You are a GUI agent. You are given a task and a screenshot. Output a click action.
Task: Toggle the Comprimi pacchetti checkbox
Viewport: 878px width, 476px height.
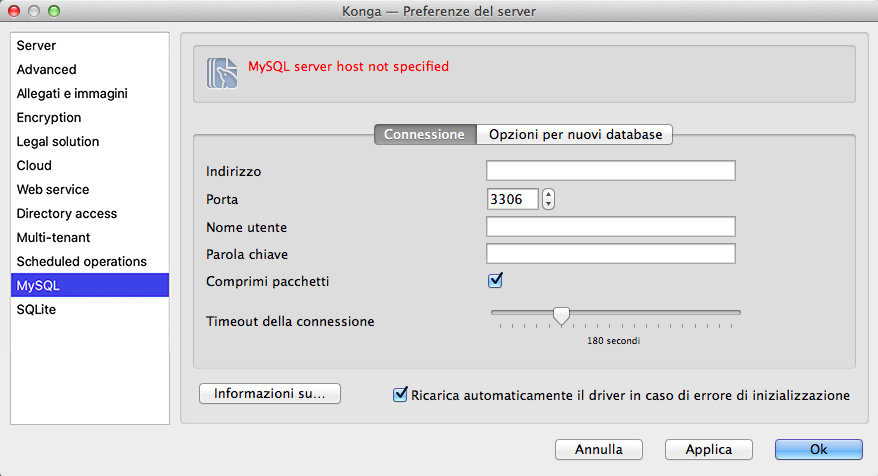pyautogui.click(x=494, y=280)
